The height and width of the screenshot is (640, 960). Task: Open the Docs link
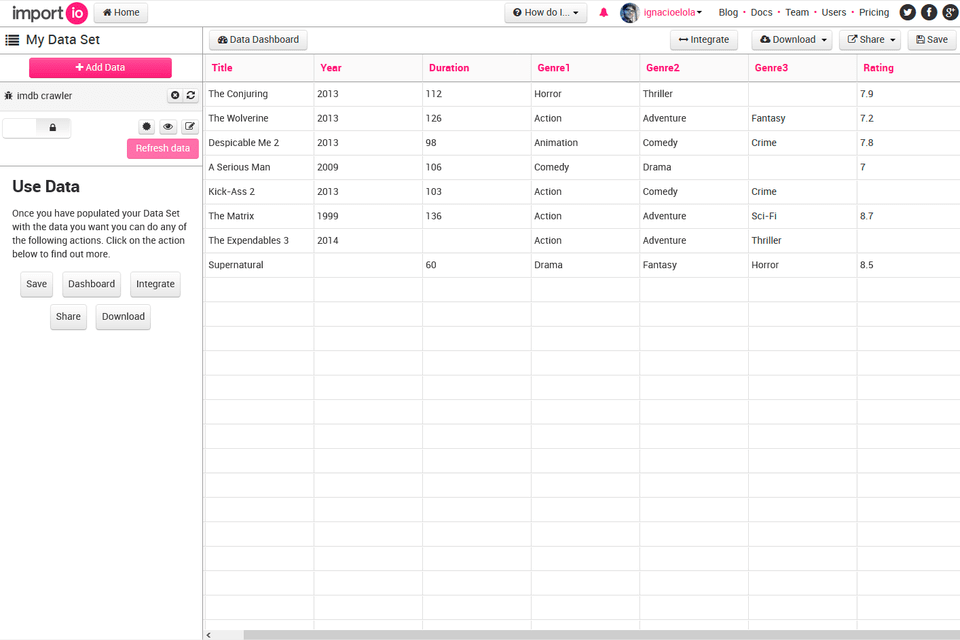[762, 12]
